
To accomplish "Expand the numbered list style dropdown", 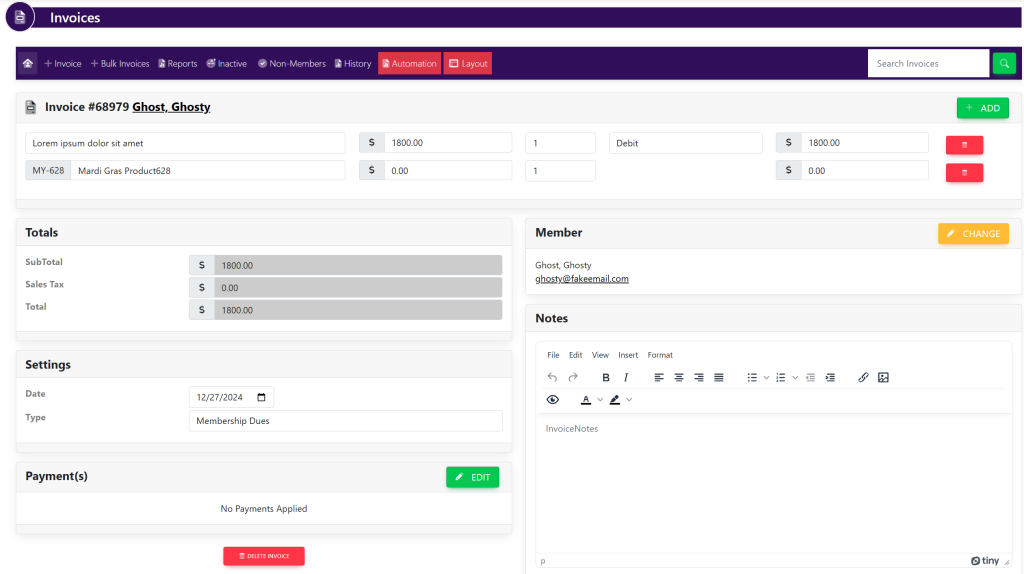I will tap(795, 378).
